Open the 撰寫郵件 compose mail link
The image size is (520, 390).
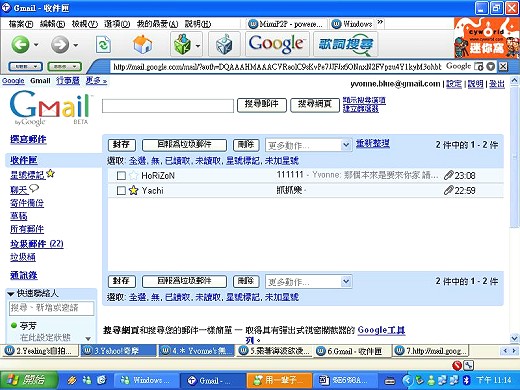coord(28,139)
